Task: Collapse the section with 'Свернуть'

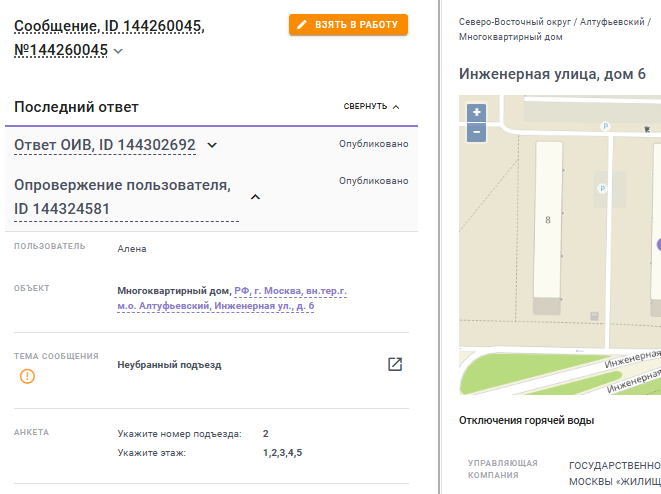Action: 371,106
